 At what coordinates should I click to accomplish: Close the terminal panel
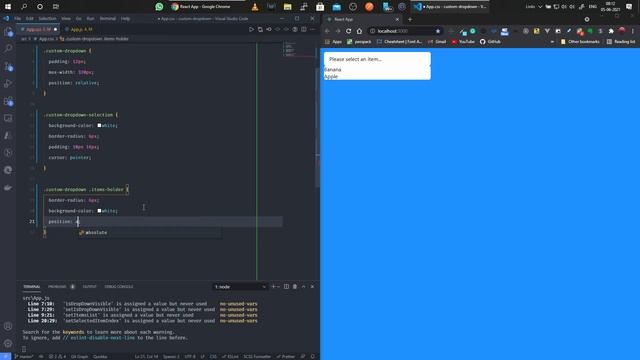tap(312, 287)
